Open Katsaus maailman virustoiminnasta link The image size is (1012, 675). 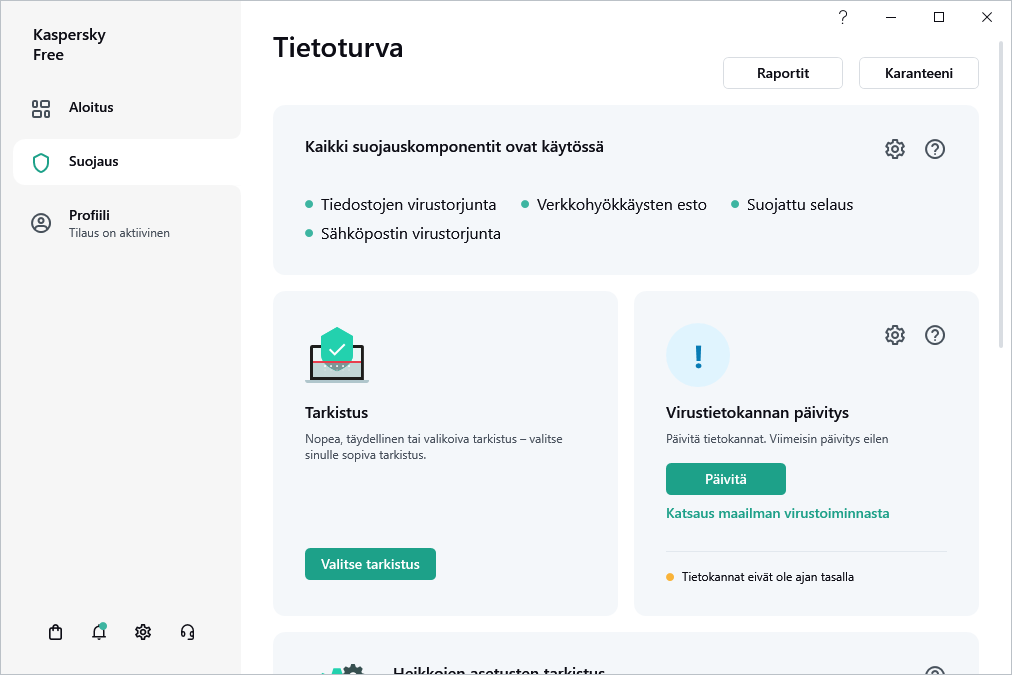coord(777,513)
